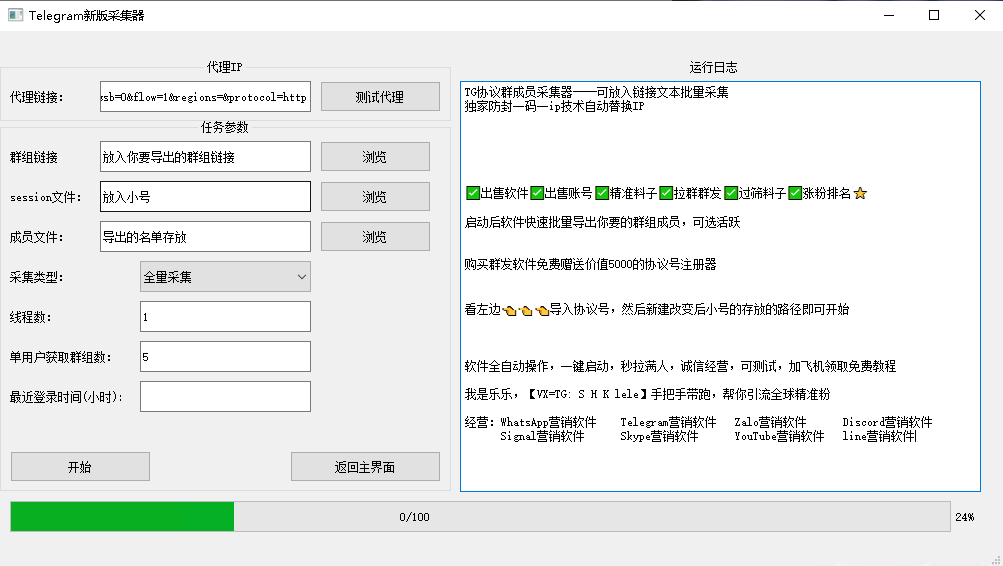Focus the 最近登录时间(小时) field
Viewport: 1003px width, 566px height.
(x=225, y=397)
